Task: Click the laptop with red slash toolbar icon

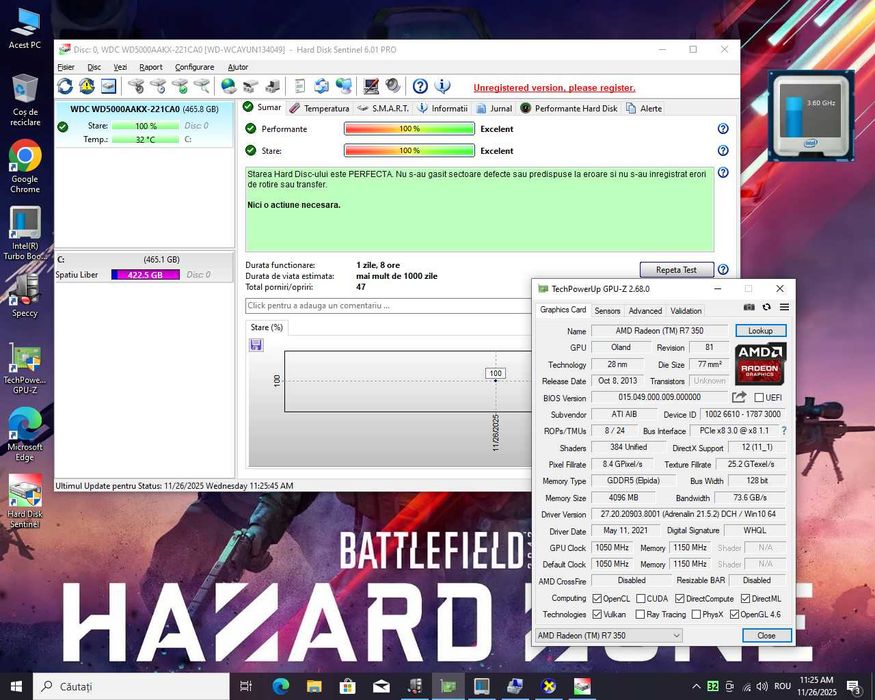Action: point(371,86)
